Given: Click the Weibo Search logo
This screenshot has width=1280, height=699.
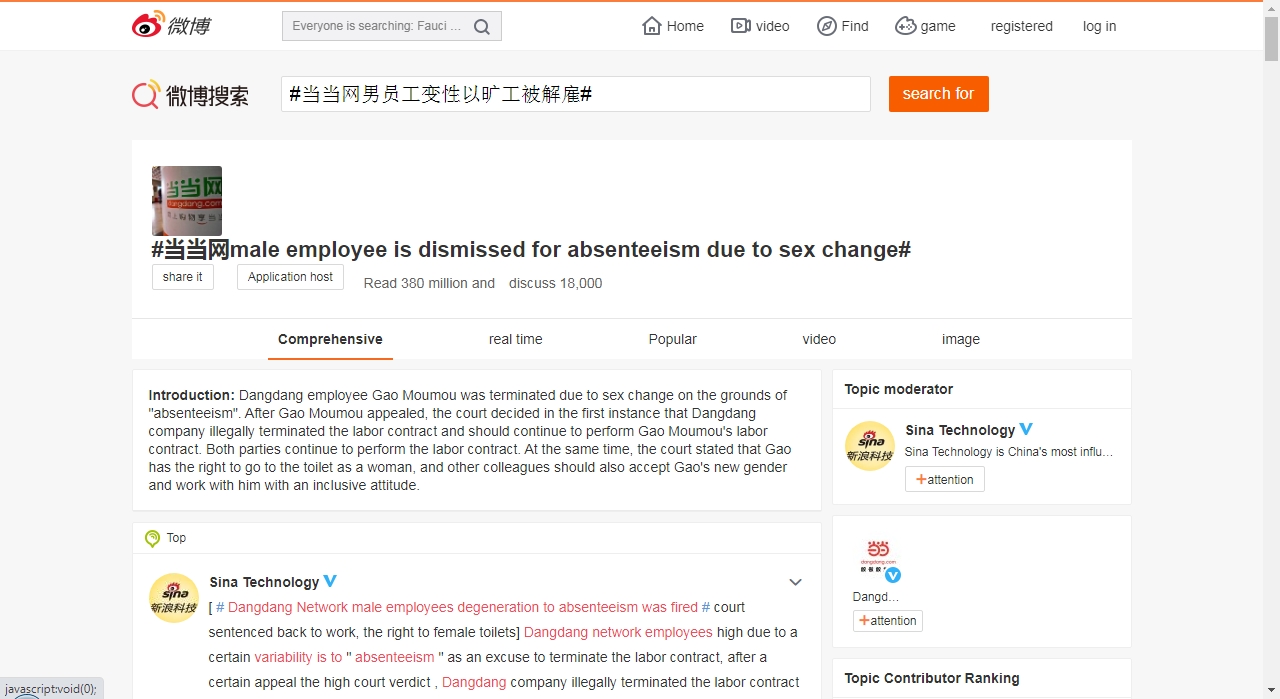Looking at the screenshot, I should 190,95.
